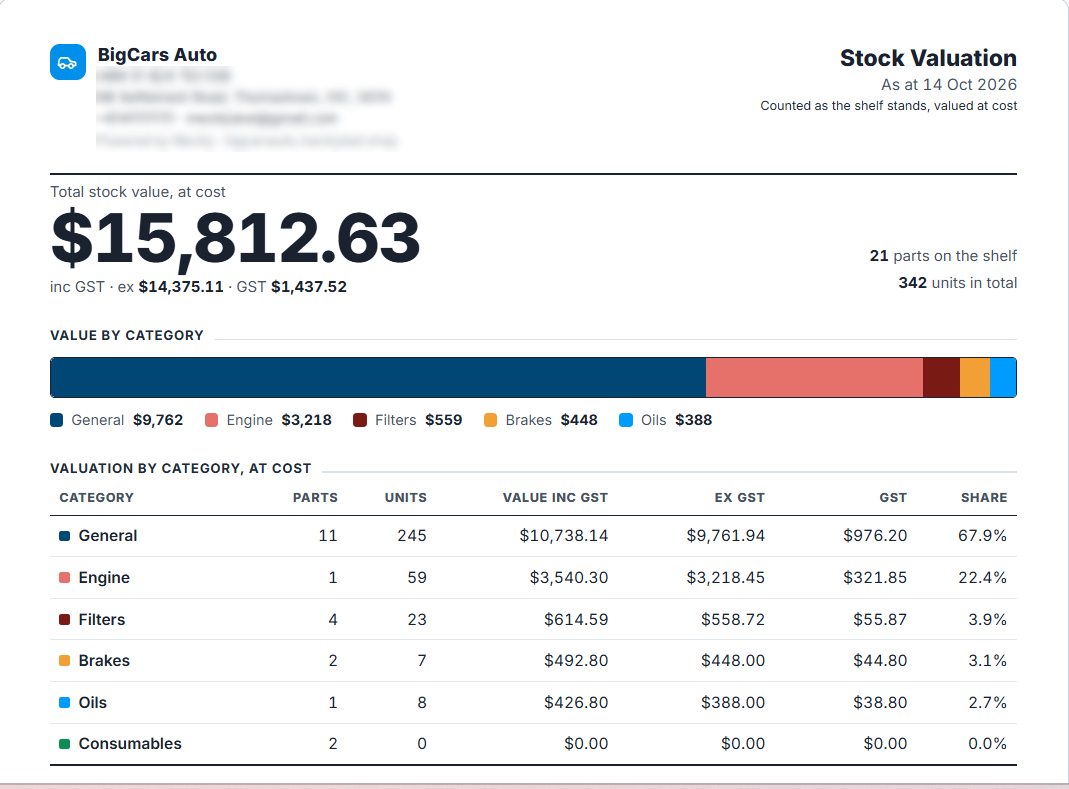Click legend value $9,762 for General
This screenshot has width=1069, height=789.
pyautogui.click(x=158, y=420)
